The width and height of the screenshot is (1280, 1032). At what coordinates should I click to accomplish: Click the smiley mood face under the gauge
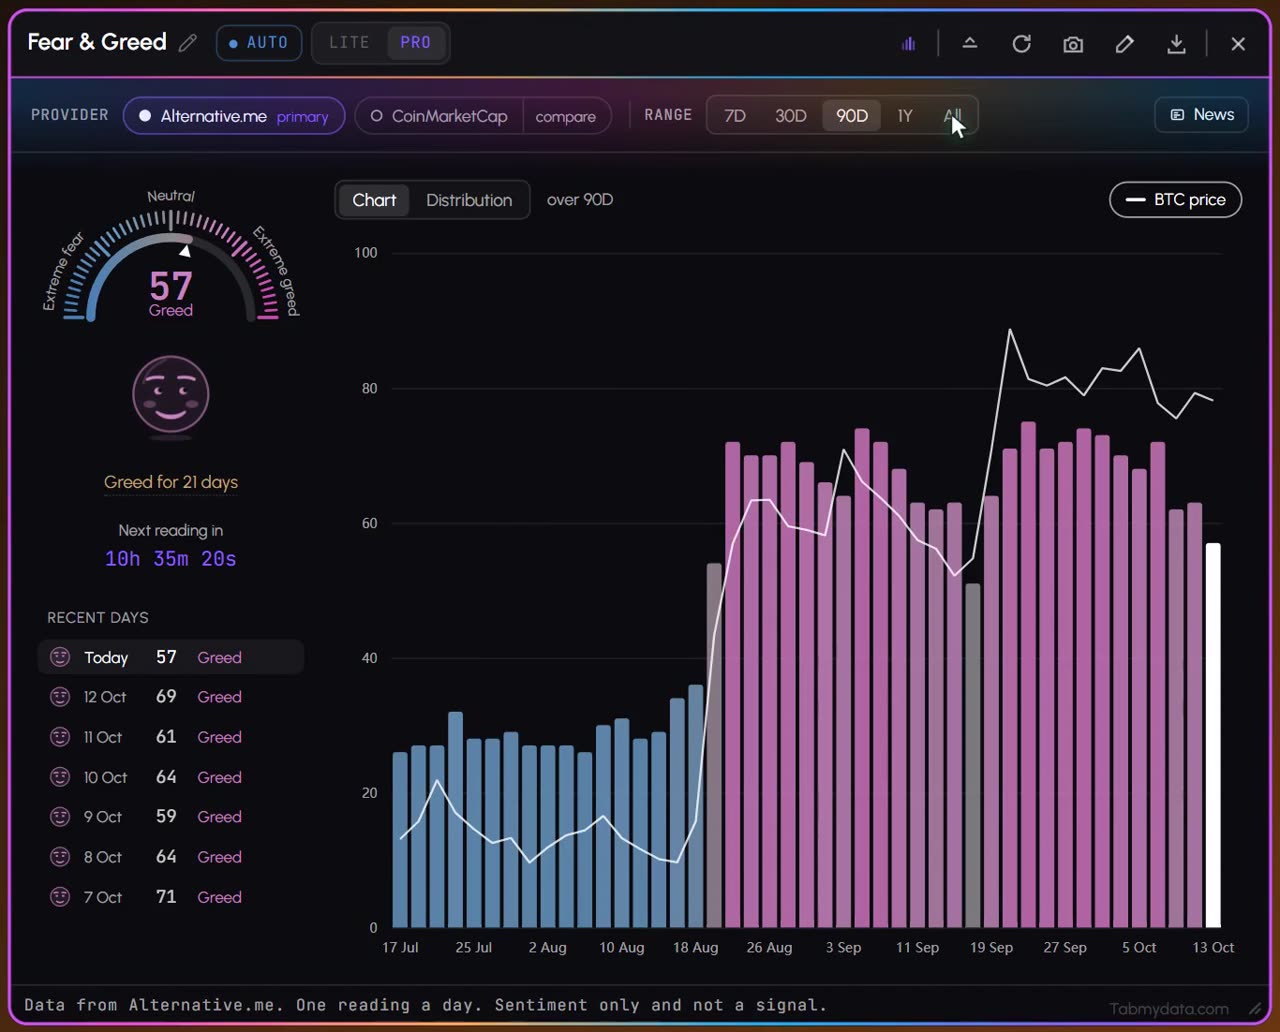point(171,396)
